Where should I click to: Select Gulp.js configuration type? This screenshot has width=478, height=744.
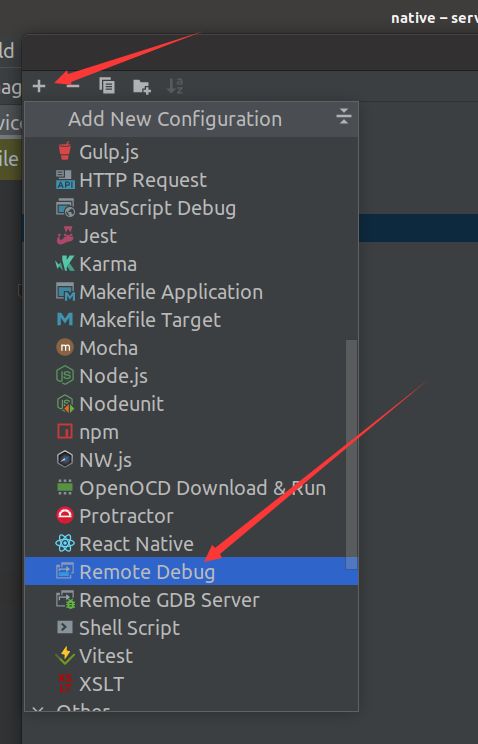pyautogui.click(x=191, y=152)
